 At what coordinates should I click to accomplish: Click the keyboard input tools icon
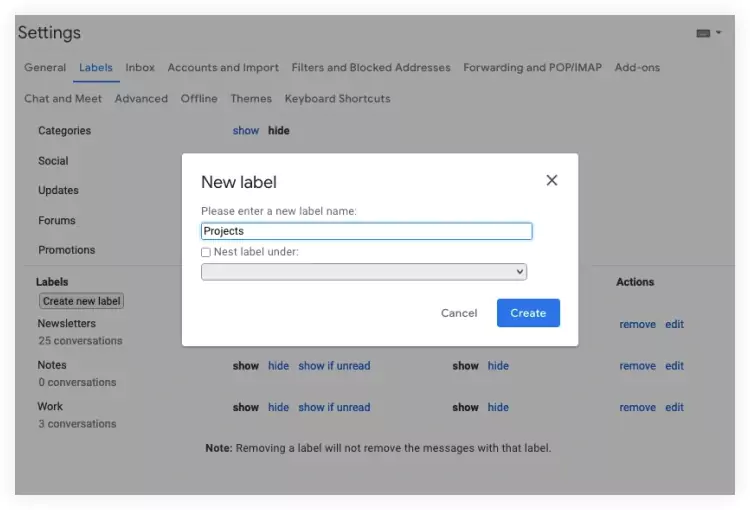coord(703,33)
